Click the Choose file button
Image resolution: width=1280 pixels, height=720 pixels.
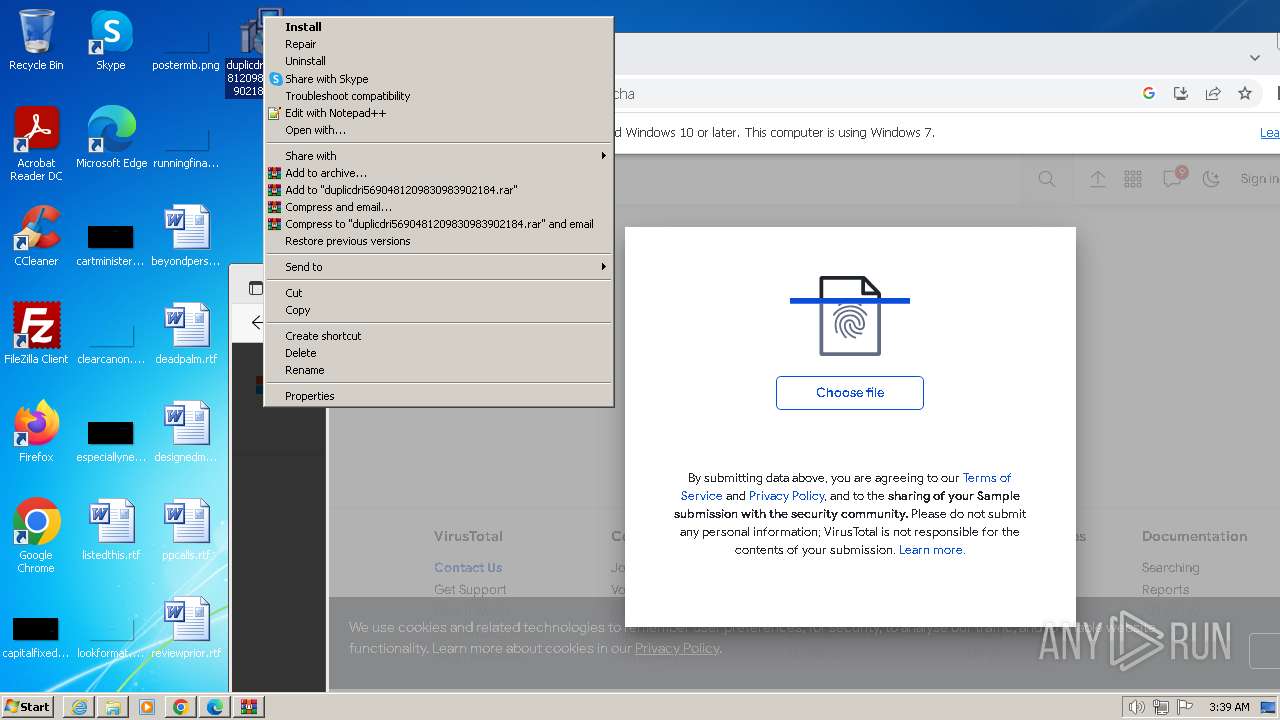pos(850,393)
